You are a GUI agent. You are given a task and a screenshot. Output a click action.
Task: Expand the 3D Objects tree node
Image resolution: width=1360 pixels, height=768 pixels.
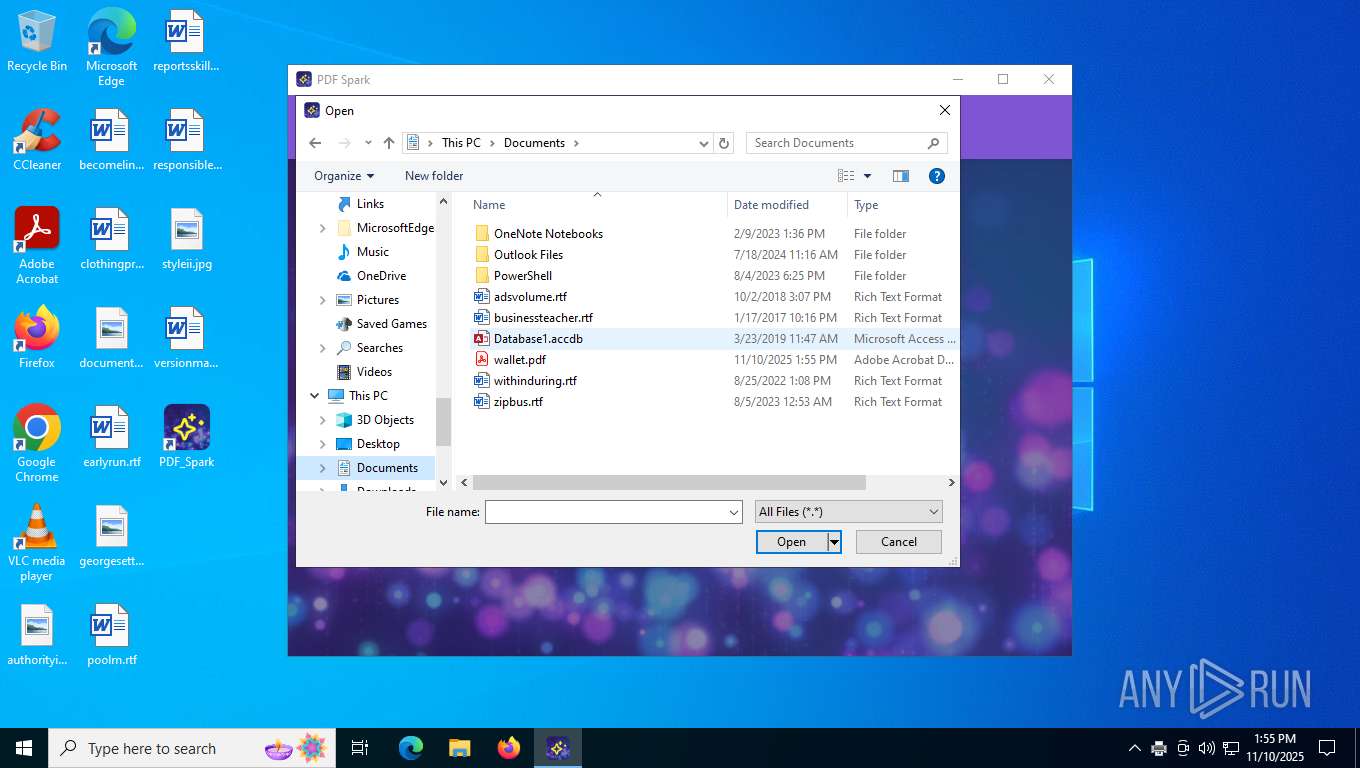pyautogui.click(x=322, y=420)
